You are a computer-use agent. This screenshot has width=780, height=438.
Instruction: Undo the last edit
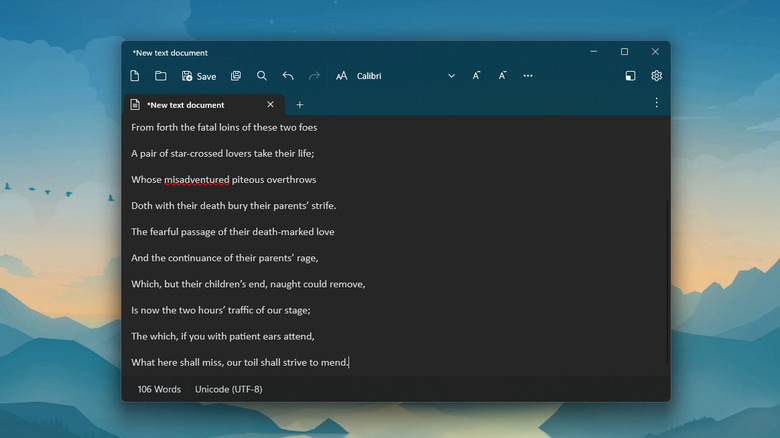[288, 76]
